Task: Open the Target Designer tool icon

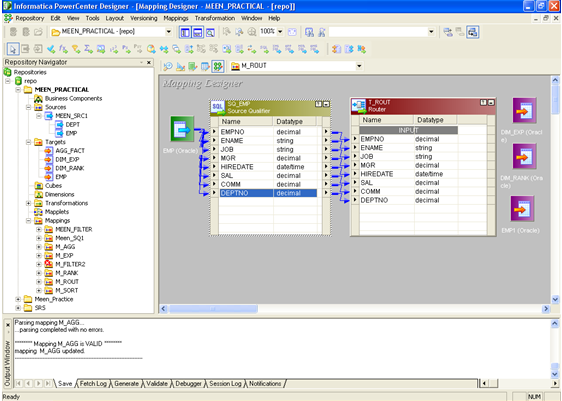Action: (180, 66)
